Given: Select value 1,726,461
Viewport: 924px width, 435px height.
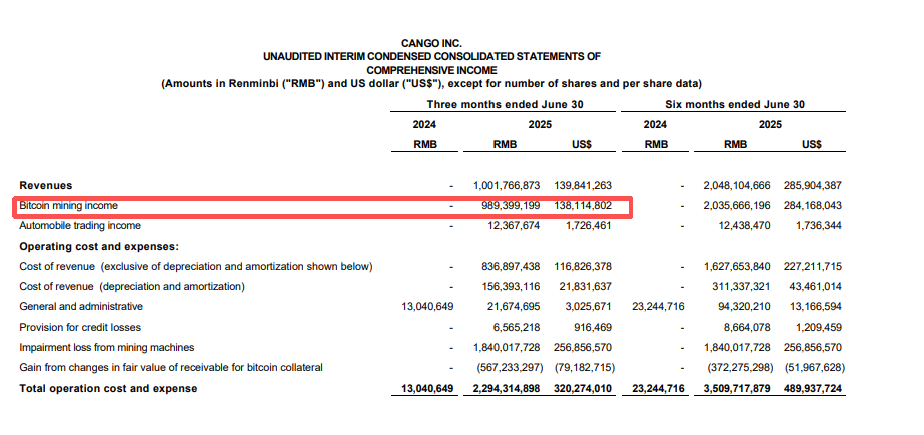Looking at the screenshot, I should pyautogui.click(x=588, y=225).
